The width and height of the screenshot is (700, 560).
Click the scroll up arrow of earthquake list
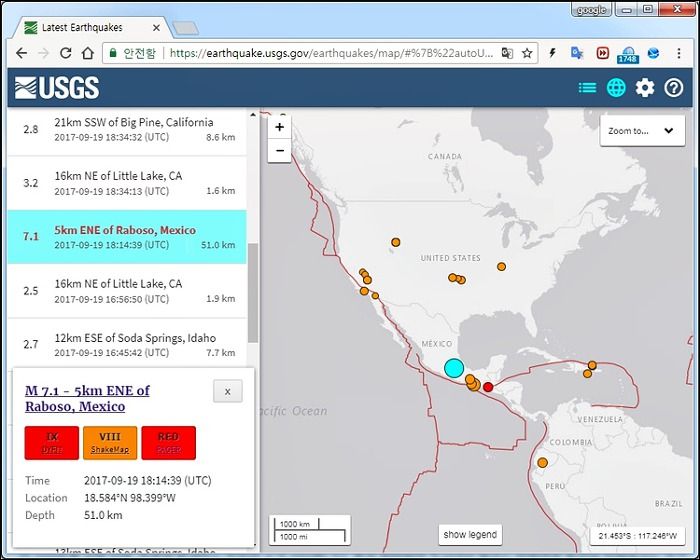(x=253, y=115)
